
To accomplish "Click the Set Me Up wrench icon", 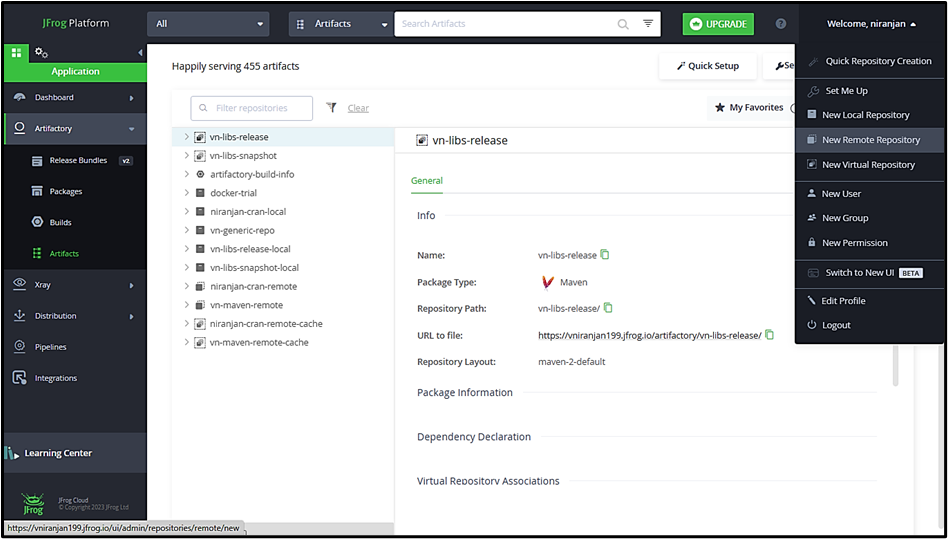I will [814, 91].
